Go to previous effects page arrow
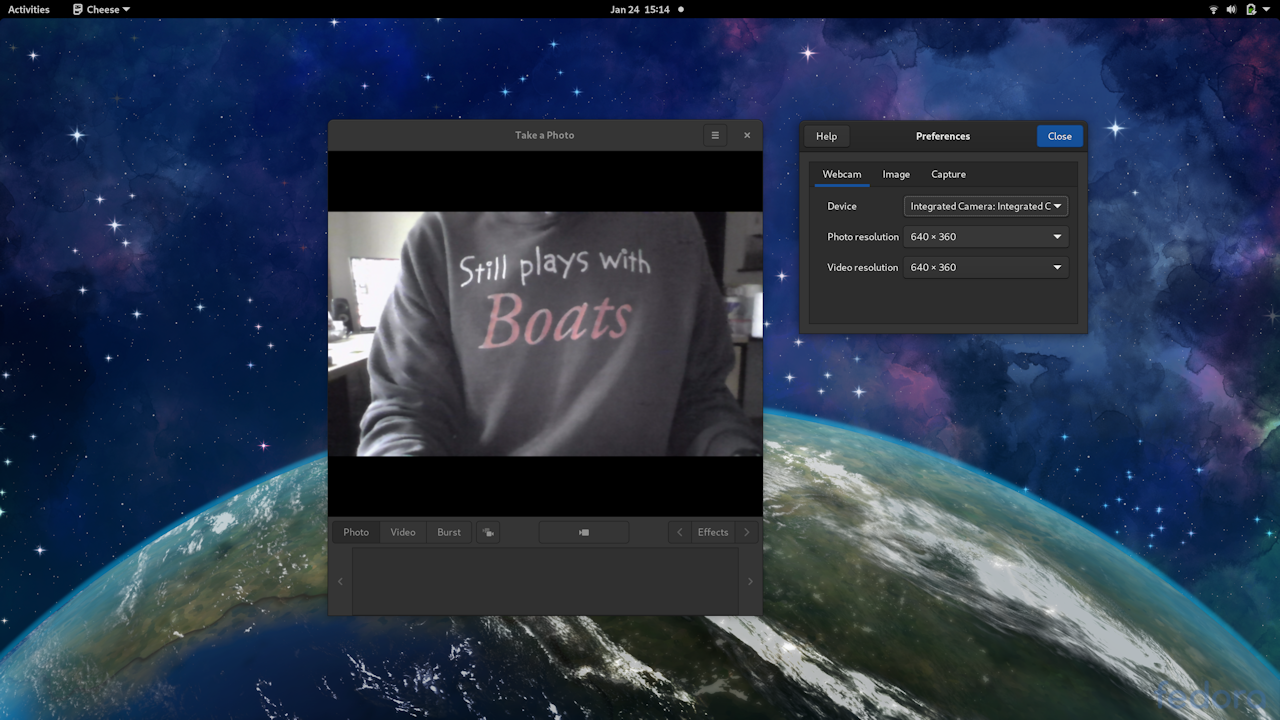The width and height of the screenshot is (1280, 720). click(680, 532)
